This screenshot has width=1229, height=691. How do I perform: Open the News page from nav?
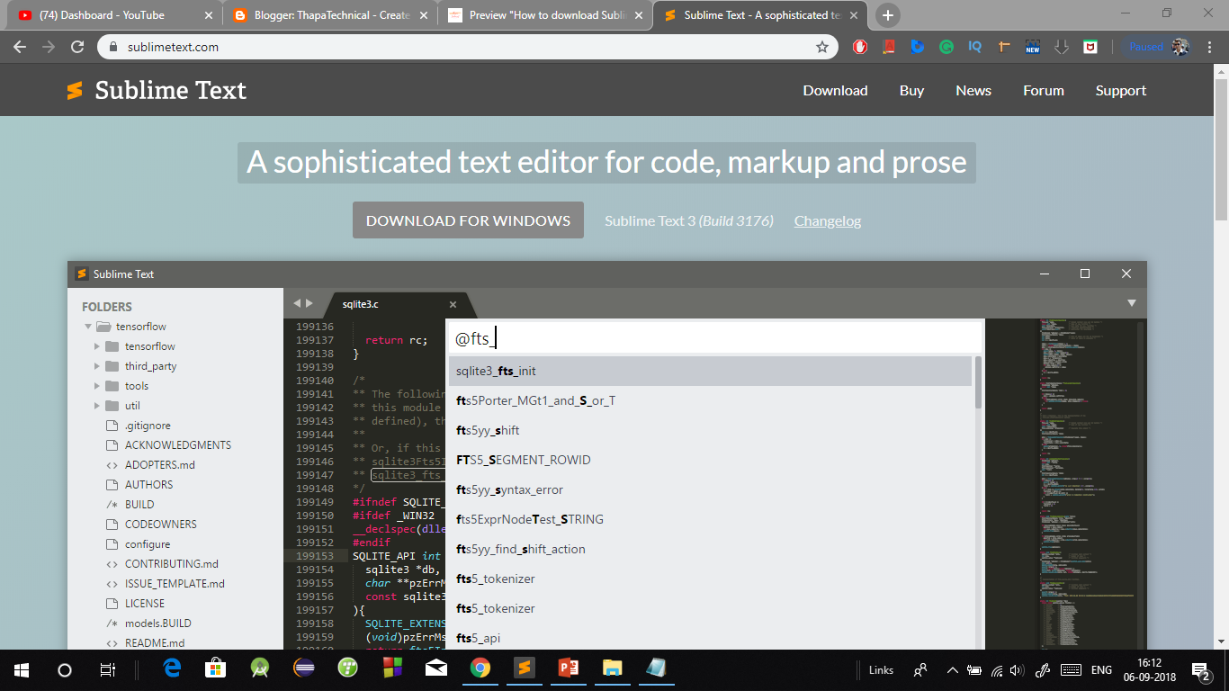point(973,90)
